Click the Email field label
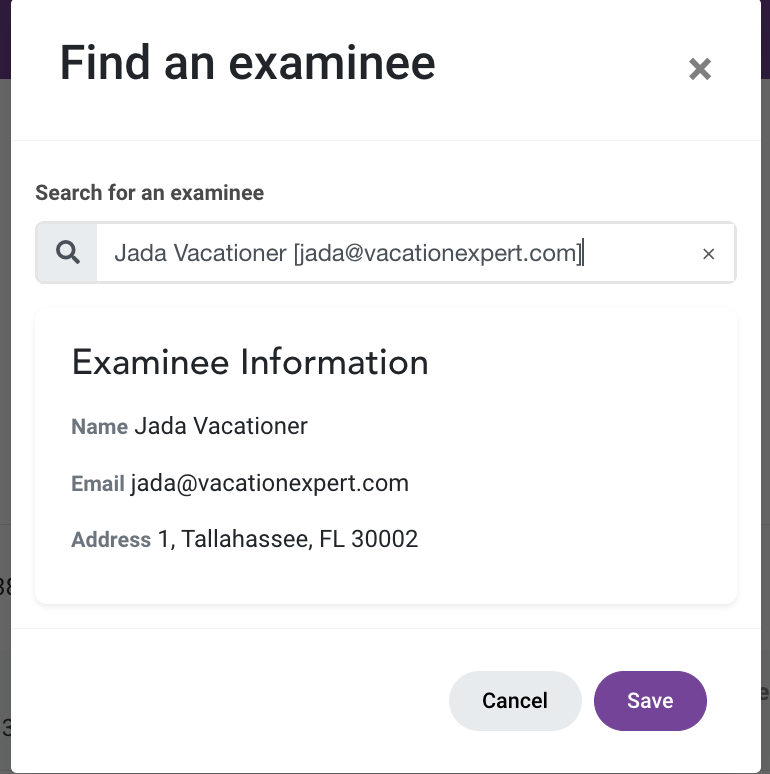Screen dimensions: 770x774 click(x=98, y=483)
